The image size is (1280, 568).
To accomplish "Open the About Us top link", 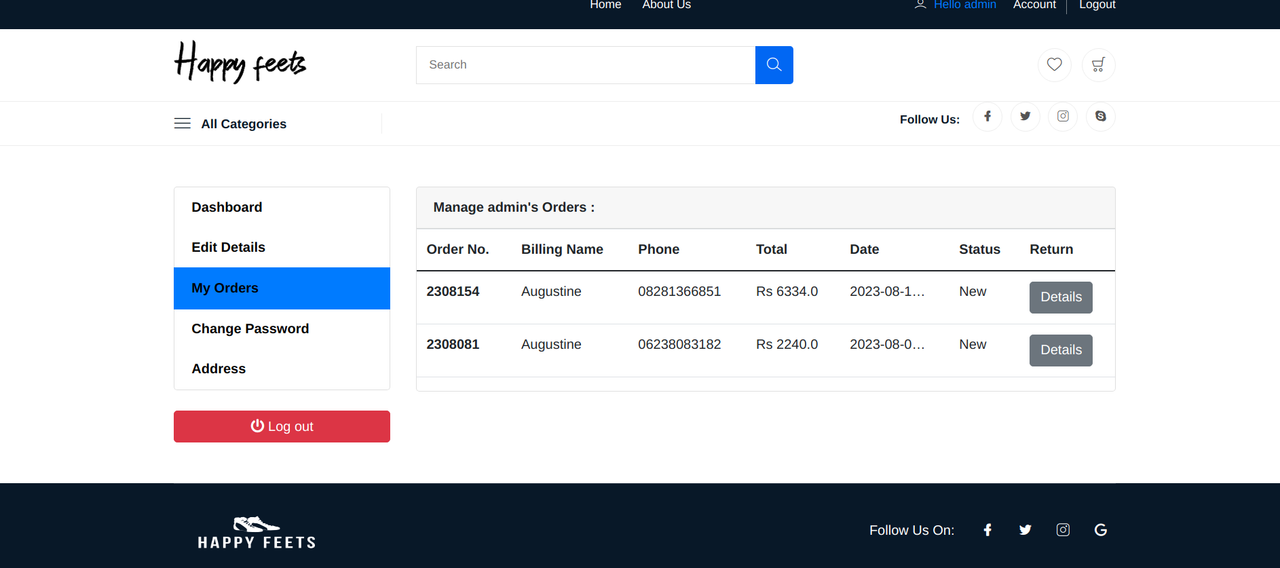I will (666, 5).
